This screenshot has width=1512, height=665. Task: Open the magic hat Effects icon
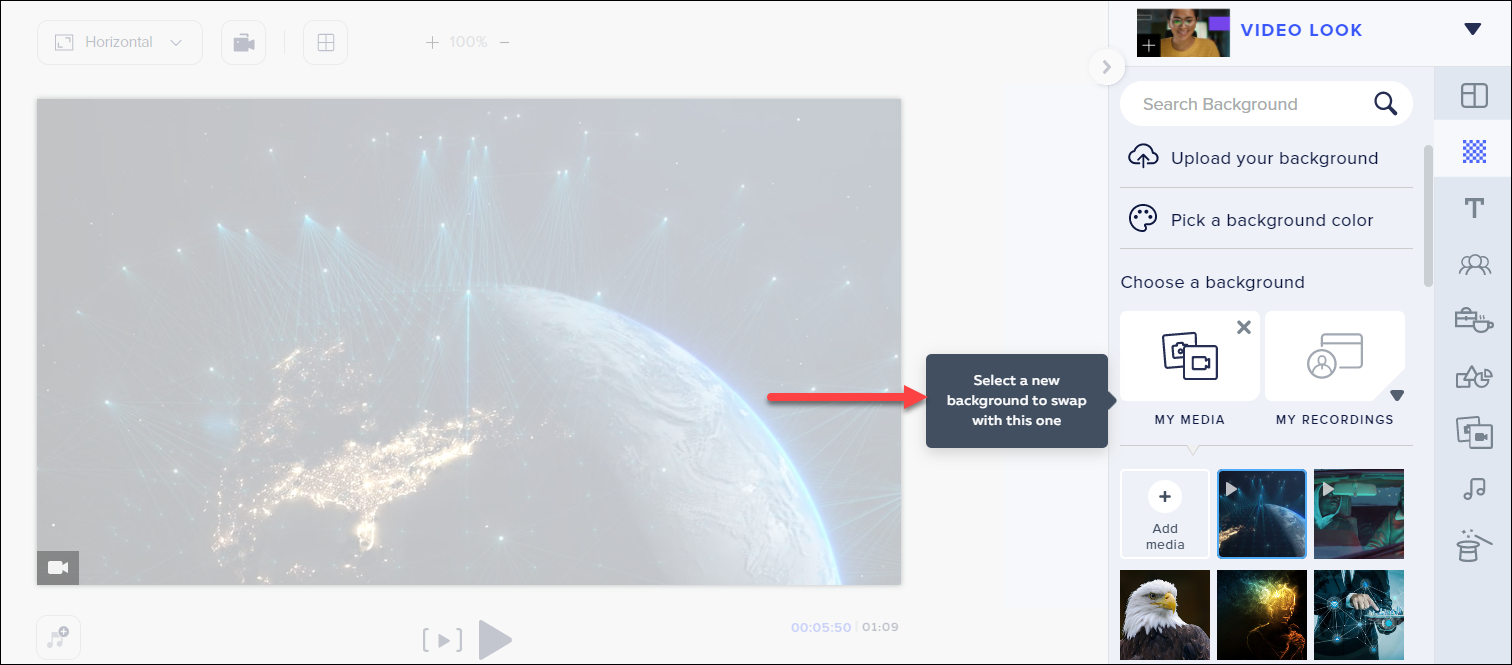pos(1473,546)
